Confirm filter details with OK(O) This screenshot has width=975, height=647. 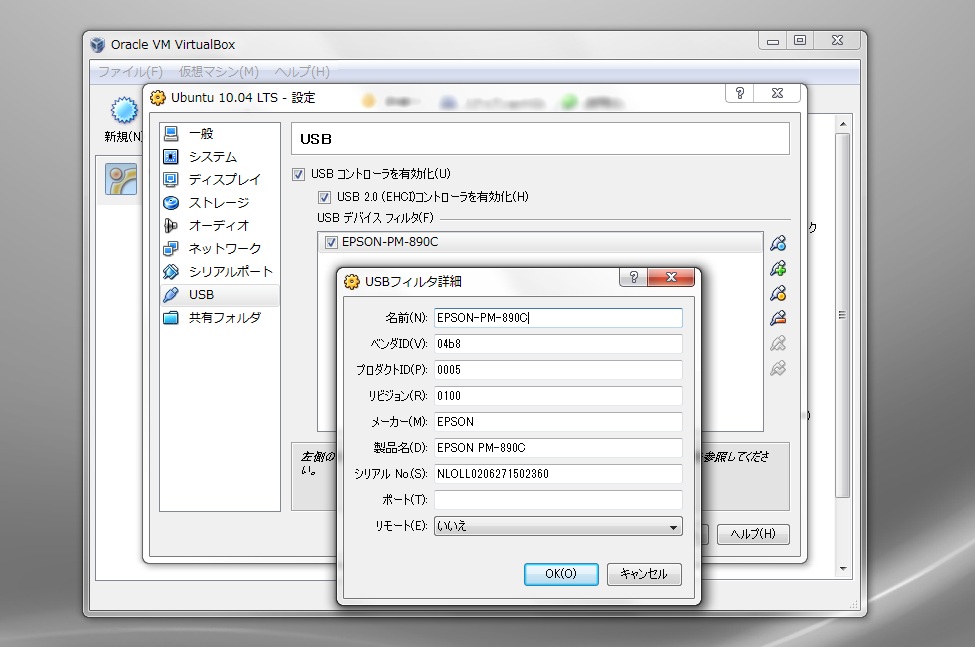pos(561,574)
